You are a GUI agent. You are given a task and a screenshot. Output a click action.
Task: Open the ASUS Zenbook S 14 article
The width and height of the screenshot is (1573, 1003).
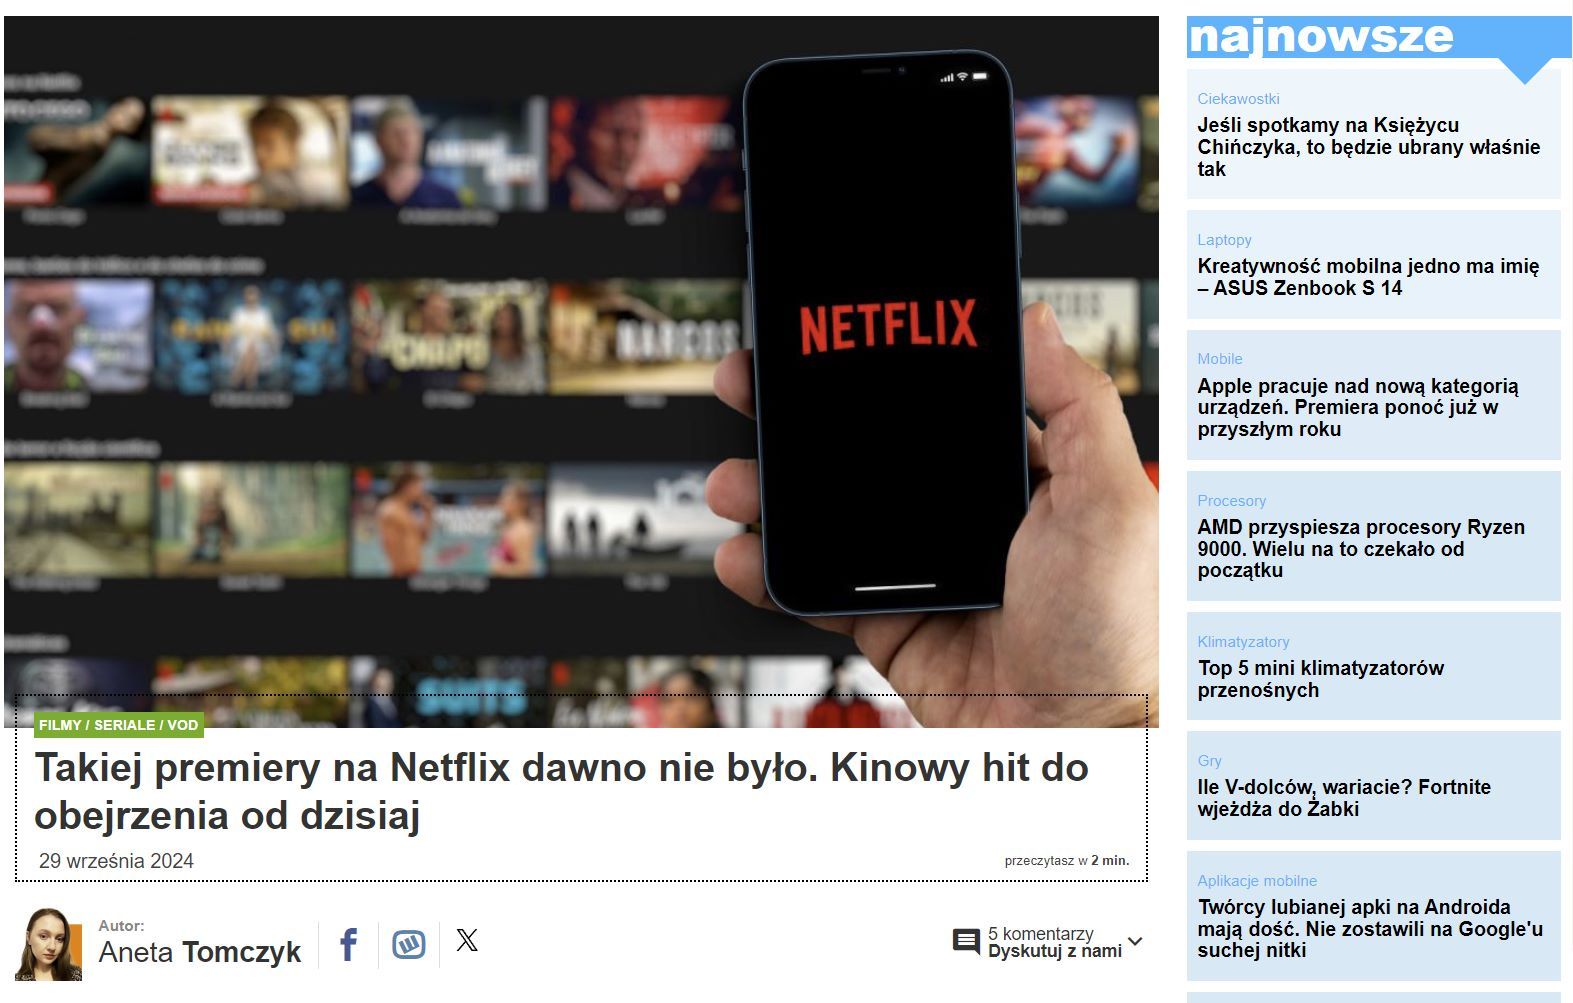click(x=1368, y=277)
